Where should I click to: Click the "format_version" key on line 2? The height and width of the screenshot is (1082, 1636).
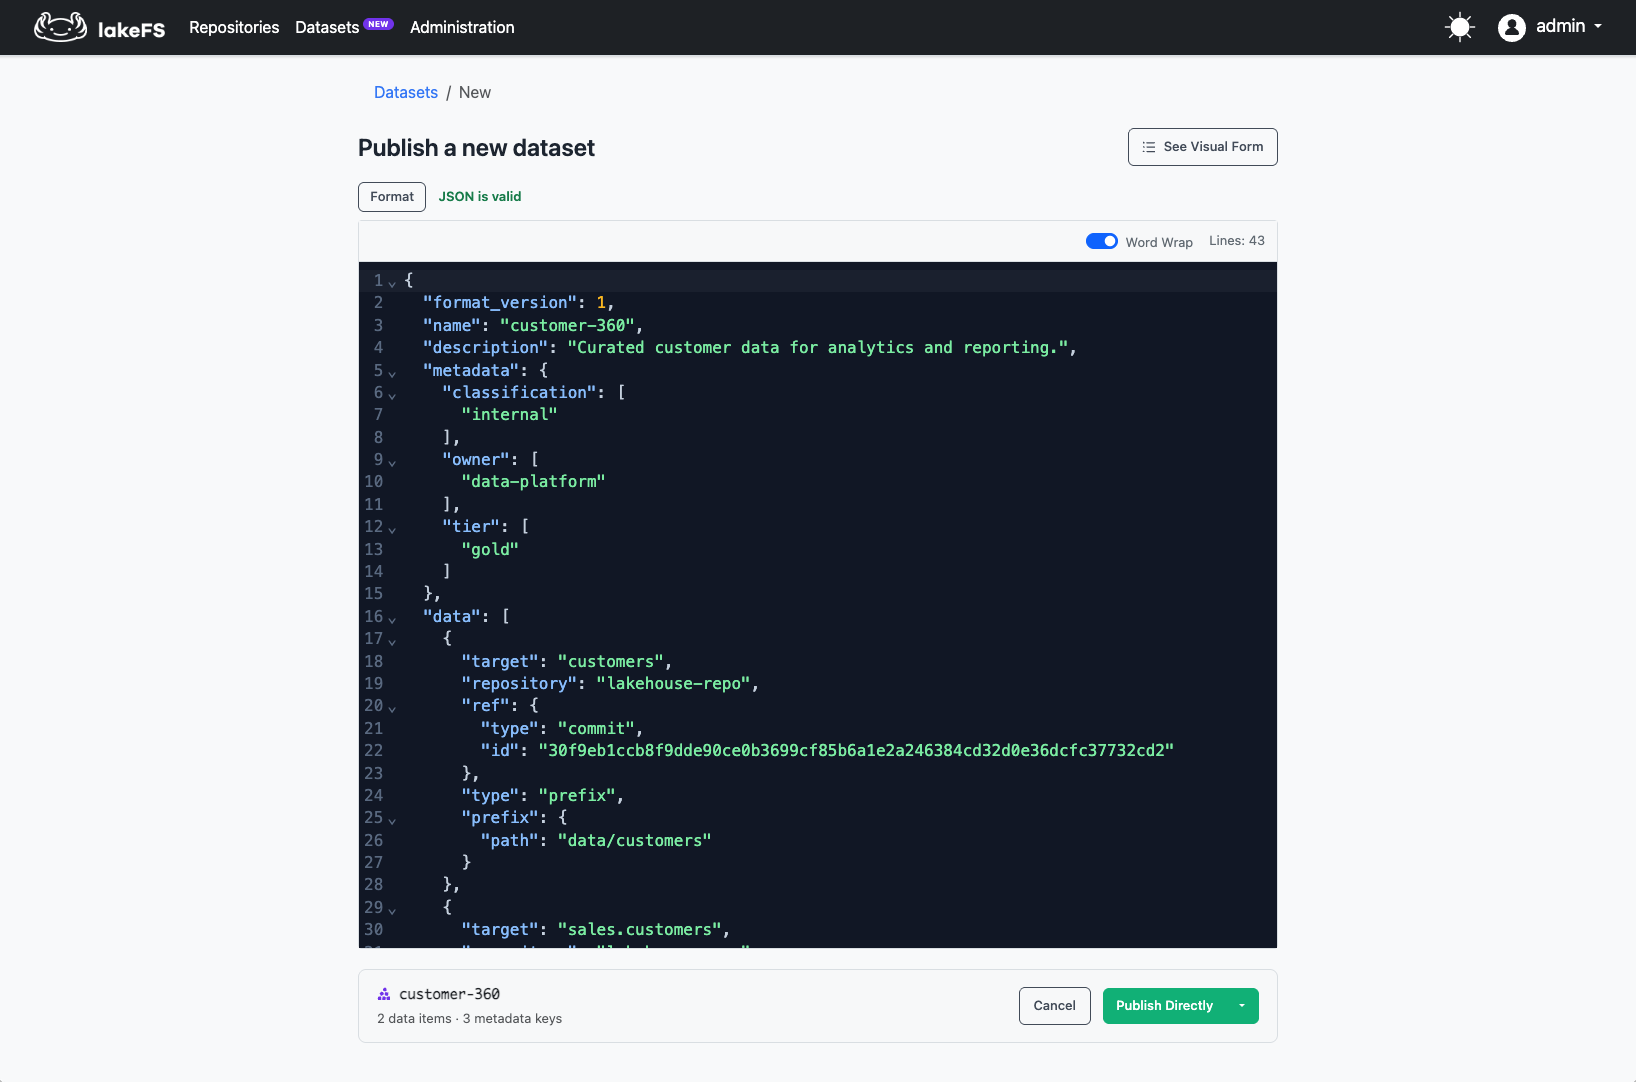click(500, 302)
